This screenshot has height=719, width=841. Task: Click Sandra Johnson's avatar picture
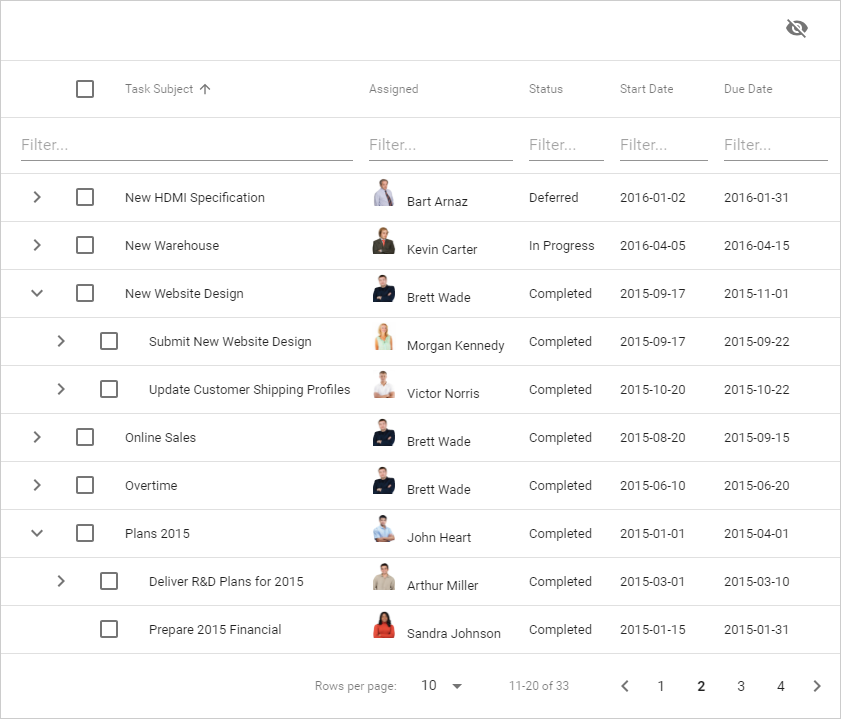[x=384, y=625]
